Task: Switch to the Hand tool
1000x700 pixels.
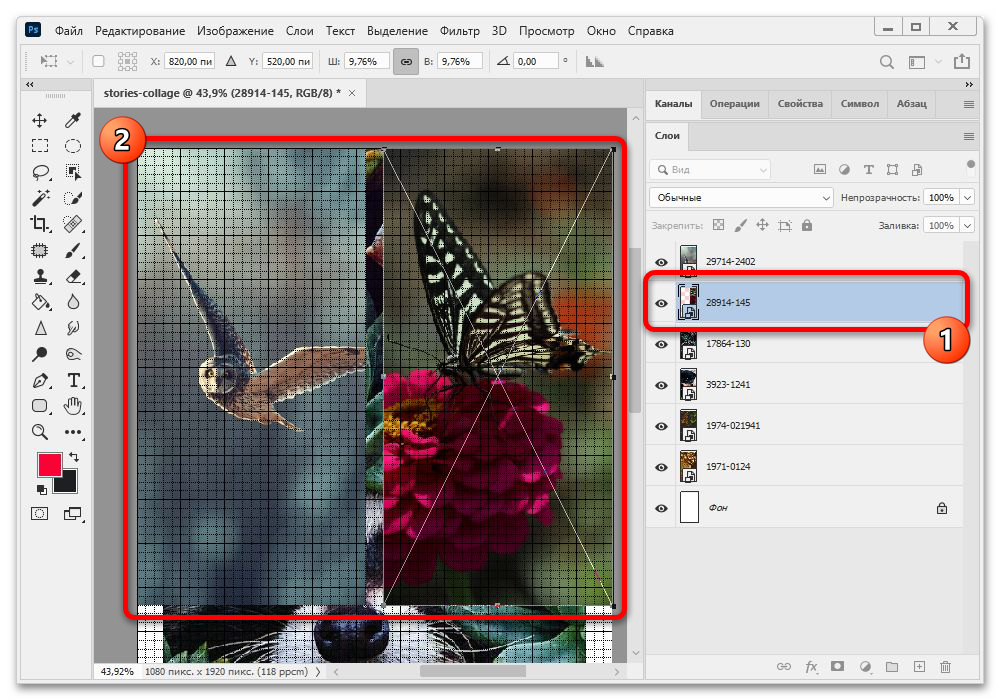Action: [73, 406]
